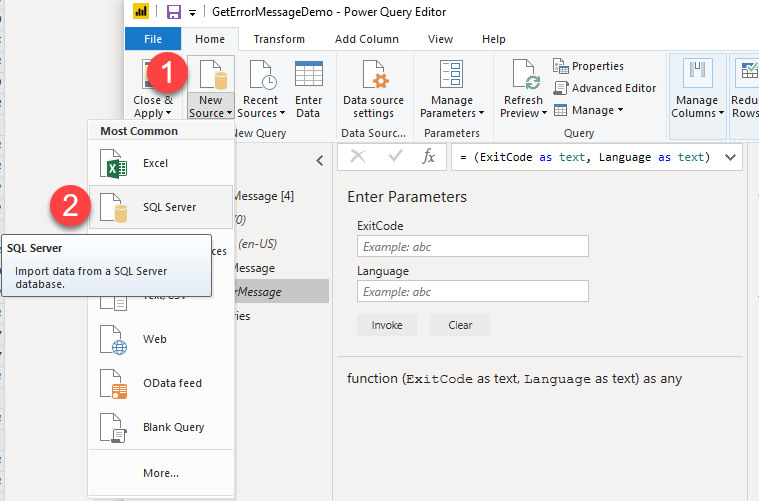Select the highlighted ErrorMessage query
The width and height of the screenshot is (759, 501).
point(282,291)
